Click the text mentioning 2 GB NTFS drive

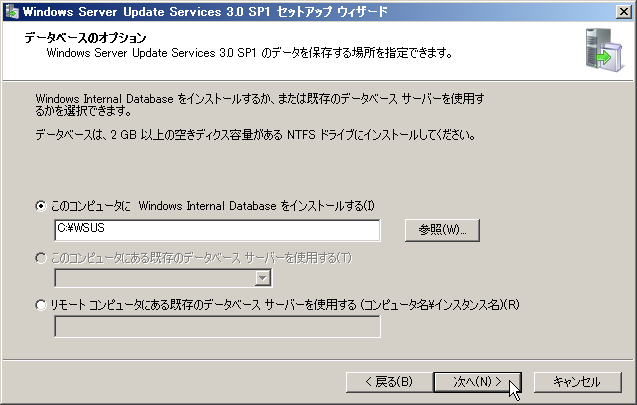point(256,134)
